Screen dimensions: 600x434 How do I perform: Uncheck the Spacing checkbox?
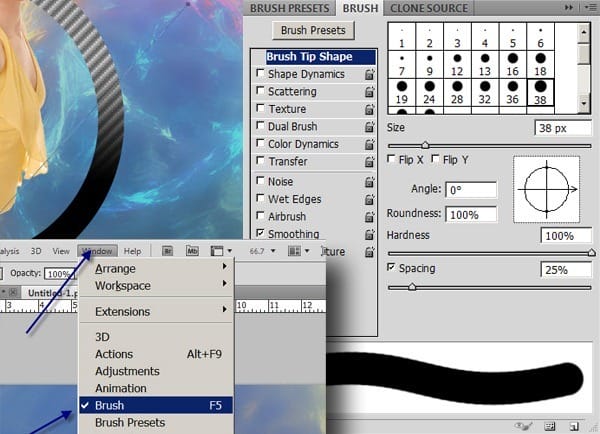[x=391, y=267]
